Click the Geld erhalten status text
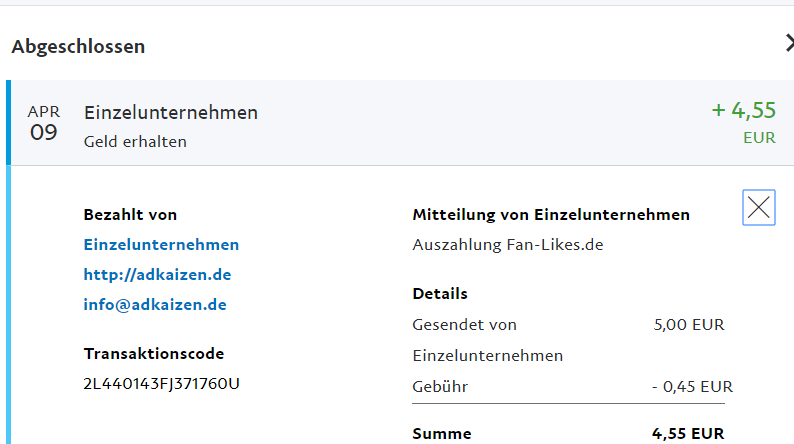794x444 pixels. (x=135, y=142)
